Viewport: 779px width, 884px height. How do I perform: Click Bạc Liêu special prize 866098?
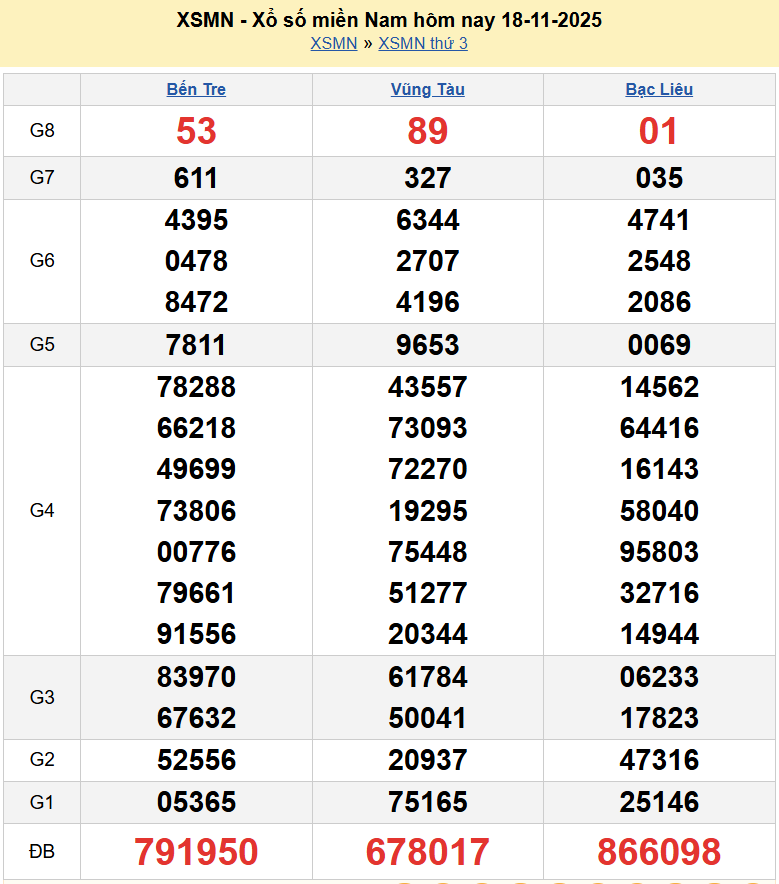click(659, 852)
